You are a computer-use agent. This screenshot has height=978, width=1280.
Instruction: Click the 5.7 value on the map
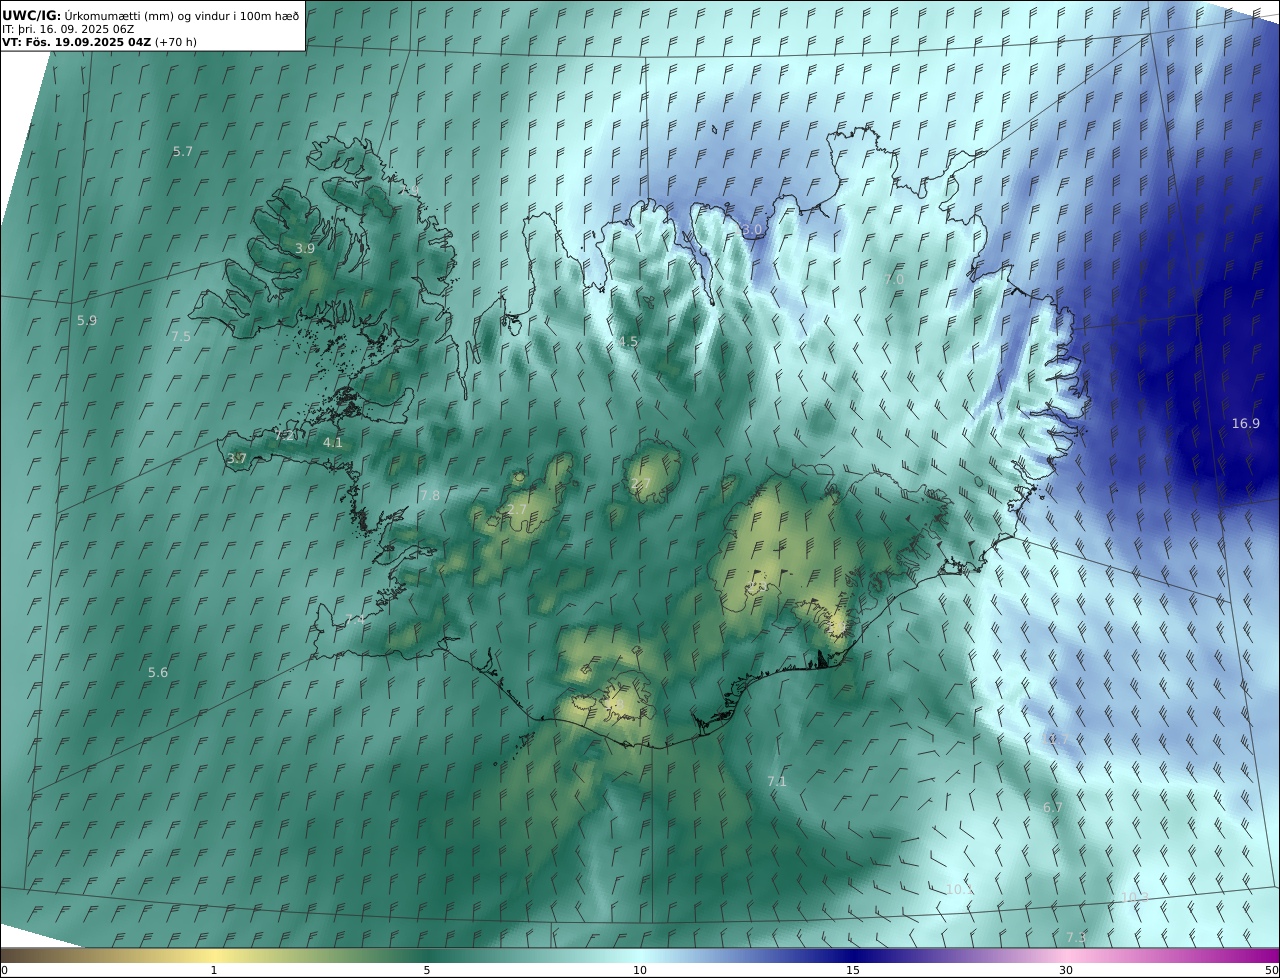click(183, 152)
